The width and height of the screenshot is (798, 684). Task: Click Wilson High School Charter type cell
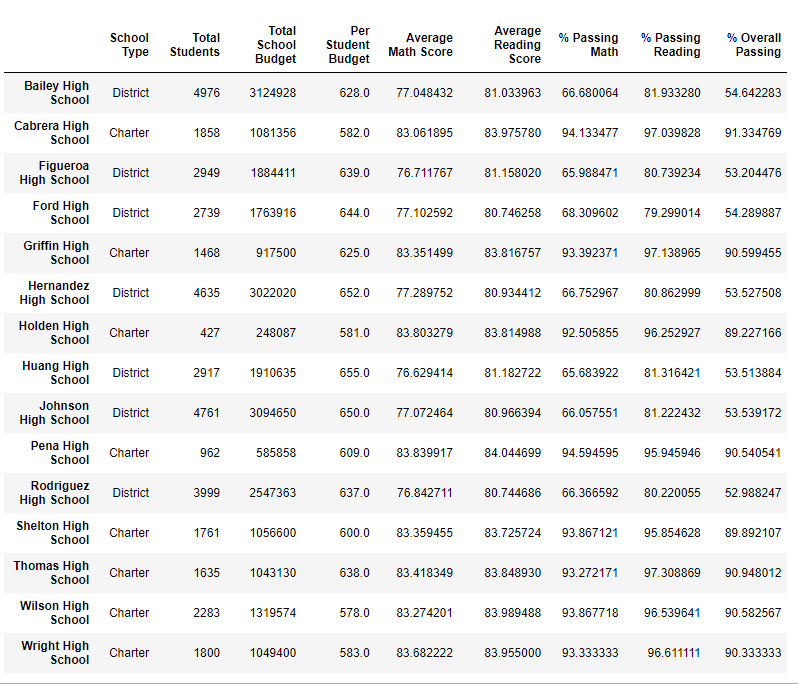click(129, 613)
